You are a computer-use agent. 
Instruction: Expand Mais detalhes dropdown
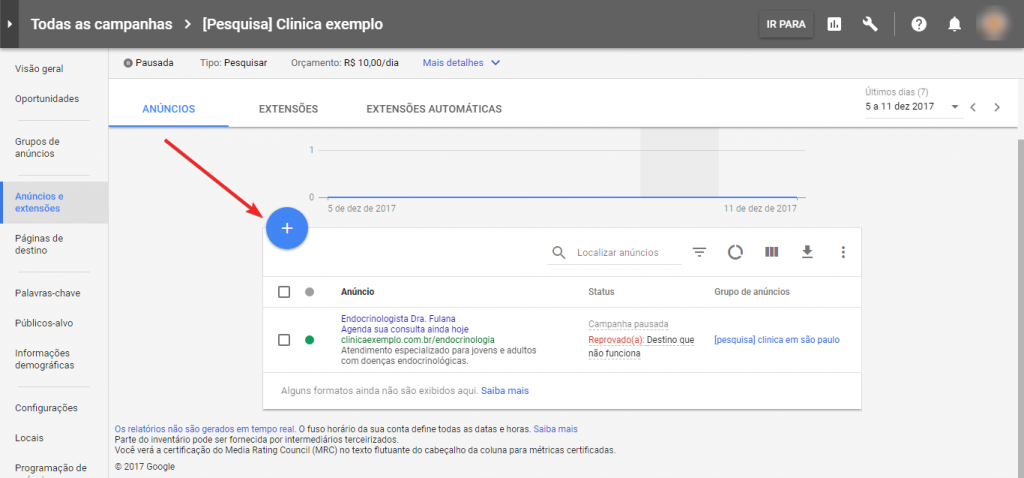pyautogui.click(x=461, y=63)
